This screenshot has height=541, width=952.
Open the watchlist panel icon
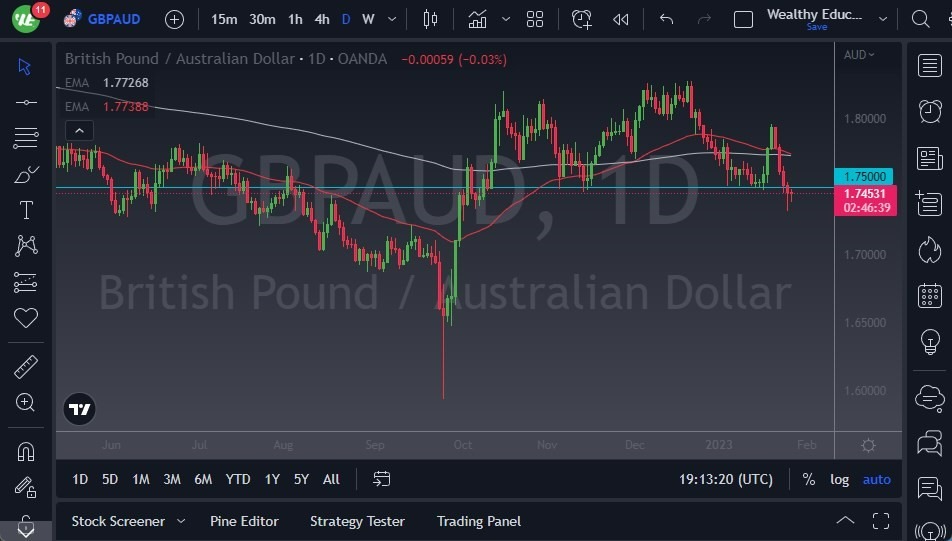coord(930,65)
